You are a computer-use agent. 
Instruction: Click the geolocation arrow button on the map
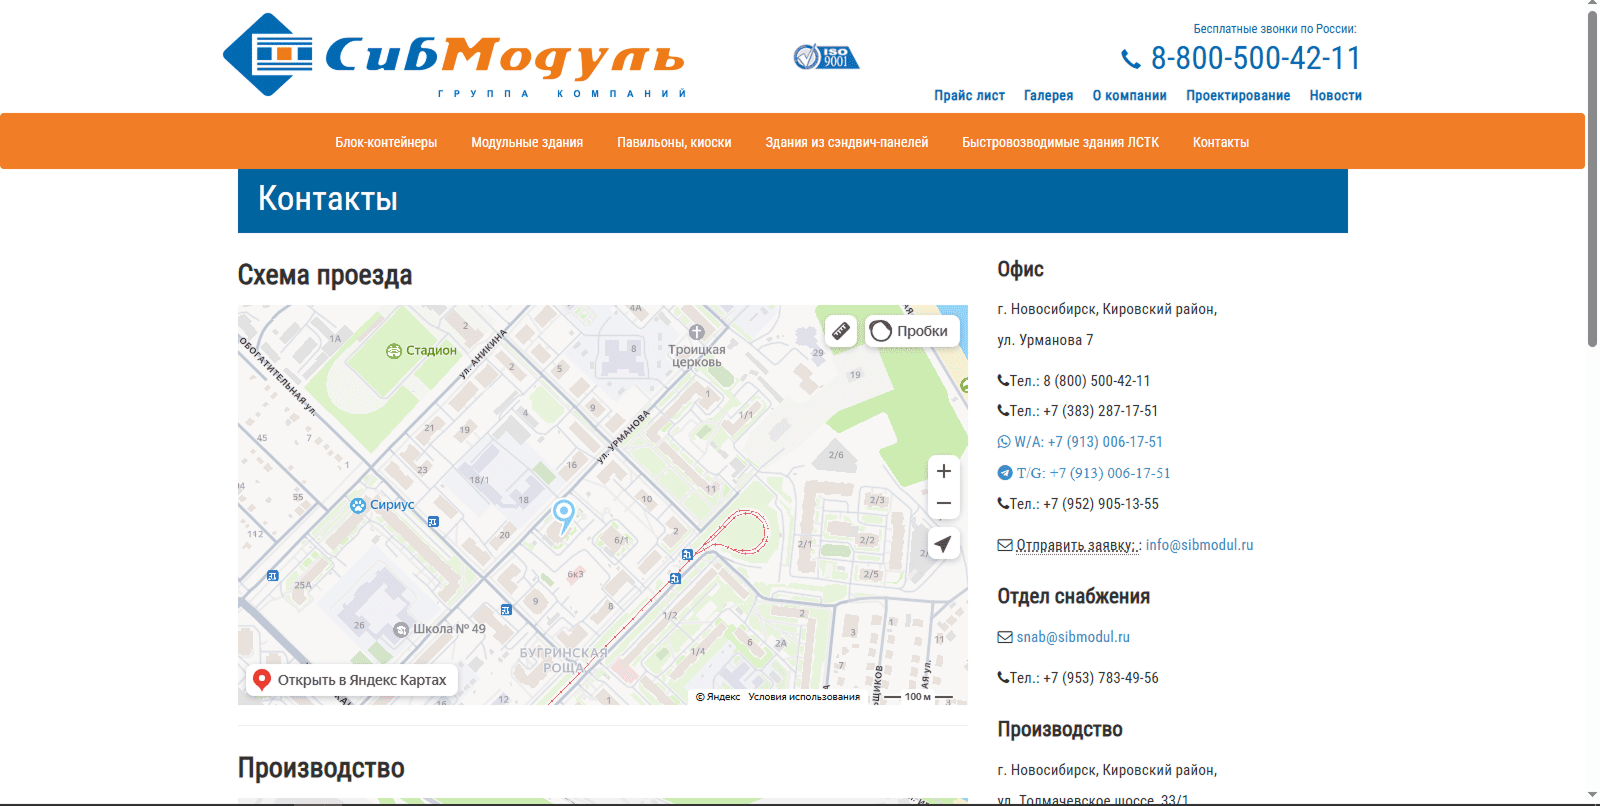[x=944, y=544]
